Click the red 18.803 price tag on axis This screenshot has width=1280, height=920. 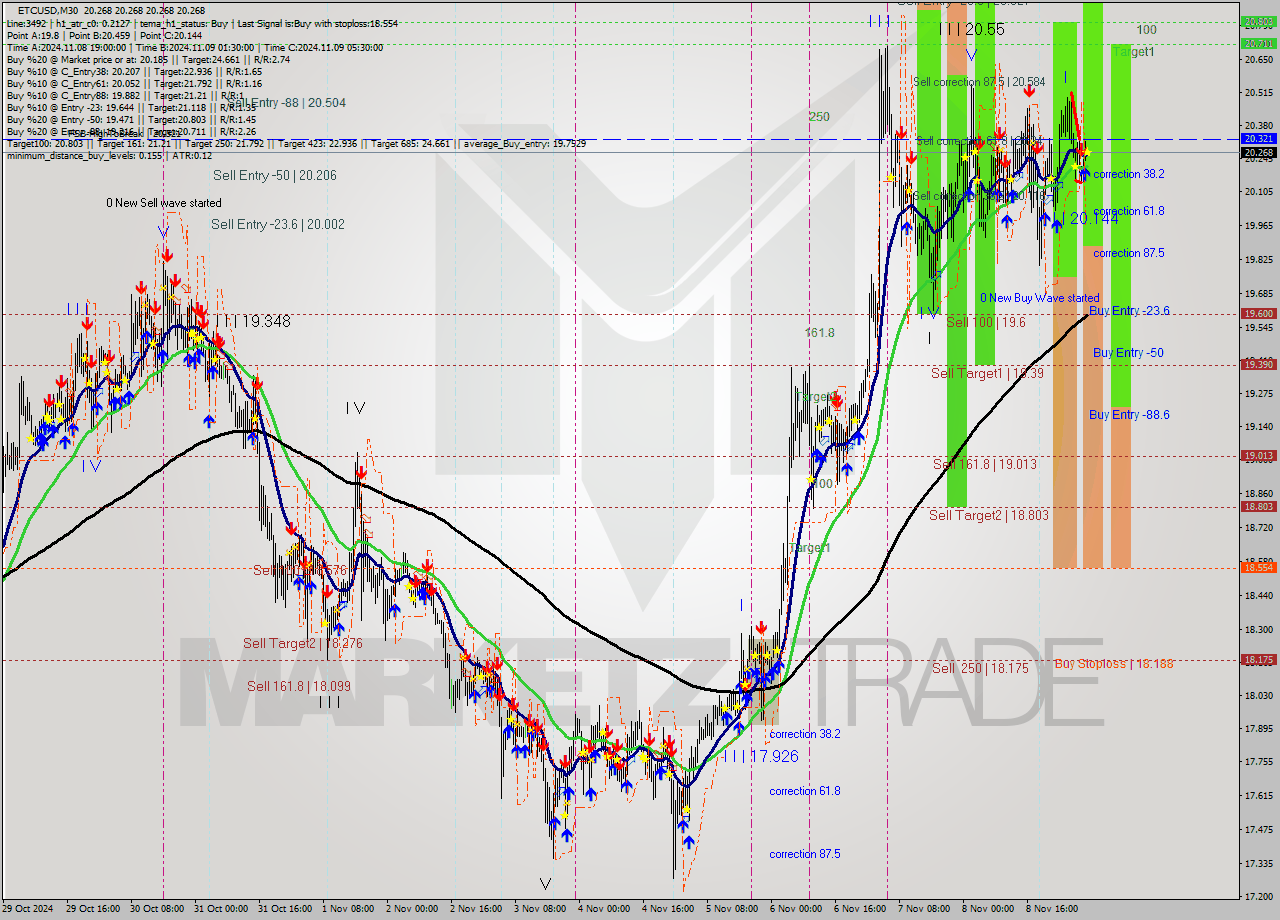[x=1258, y=507]
